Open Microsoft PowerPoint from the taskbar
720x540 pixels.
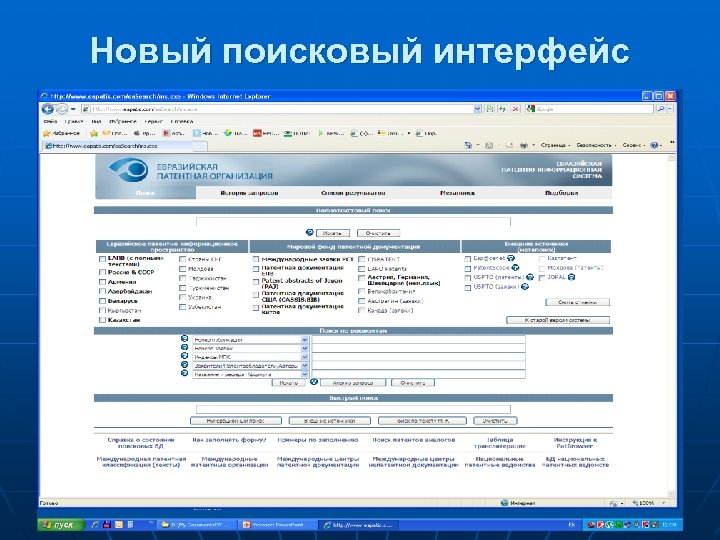point(277,524)
